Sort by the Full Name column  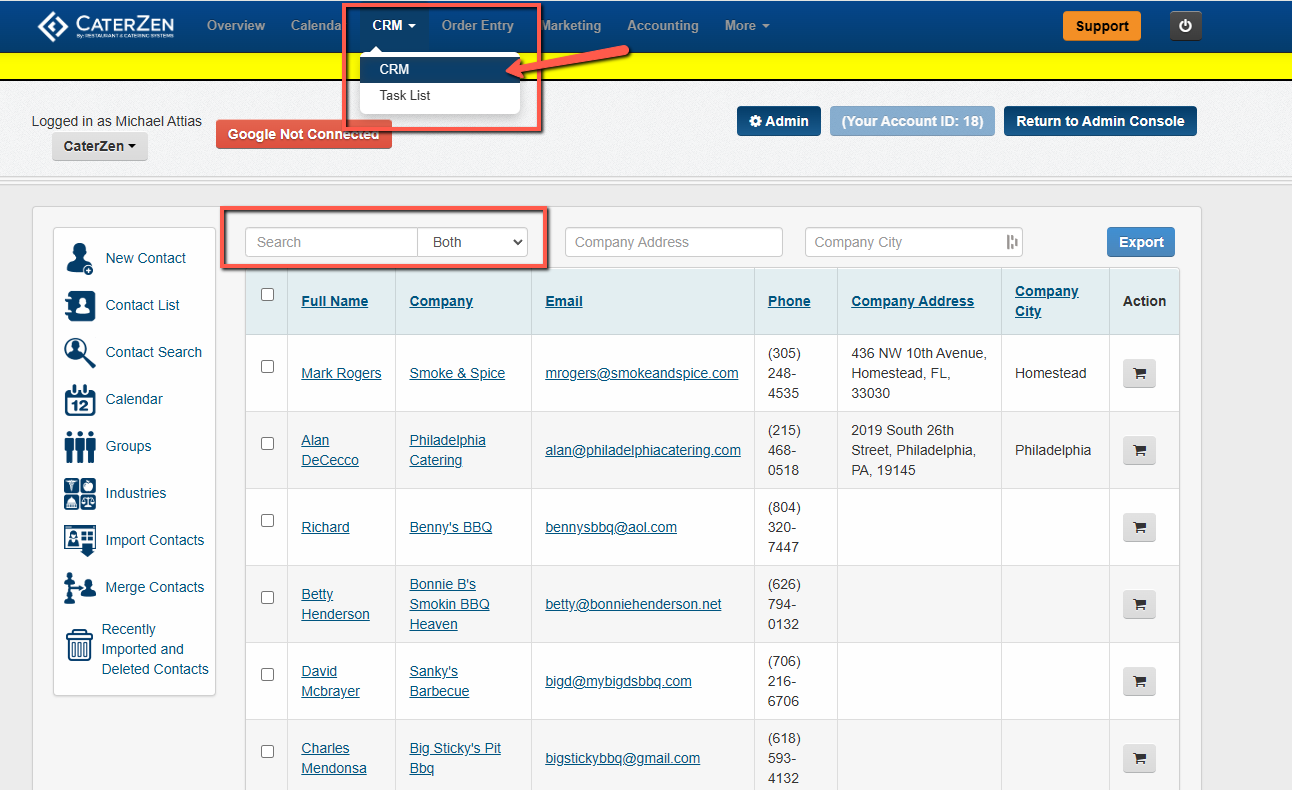[335, 301]
